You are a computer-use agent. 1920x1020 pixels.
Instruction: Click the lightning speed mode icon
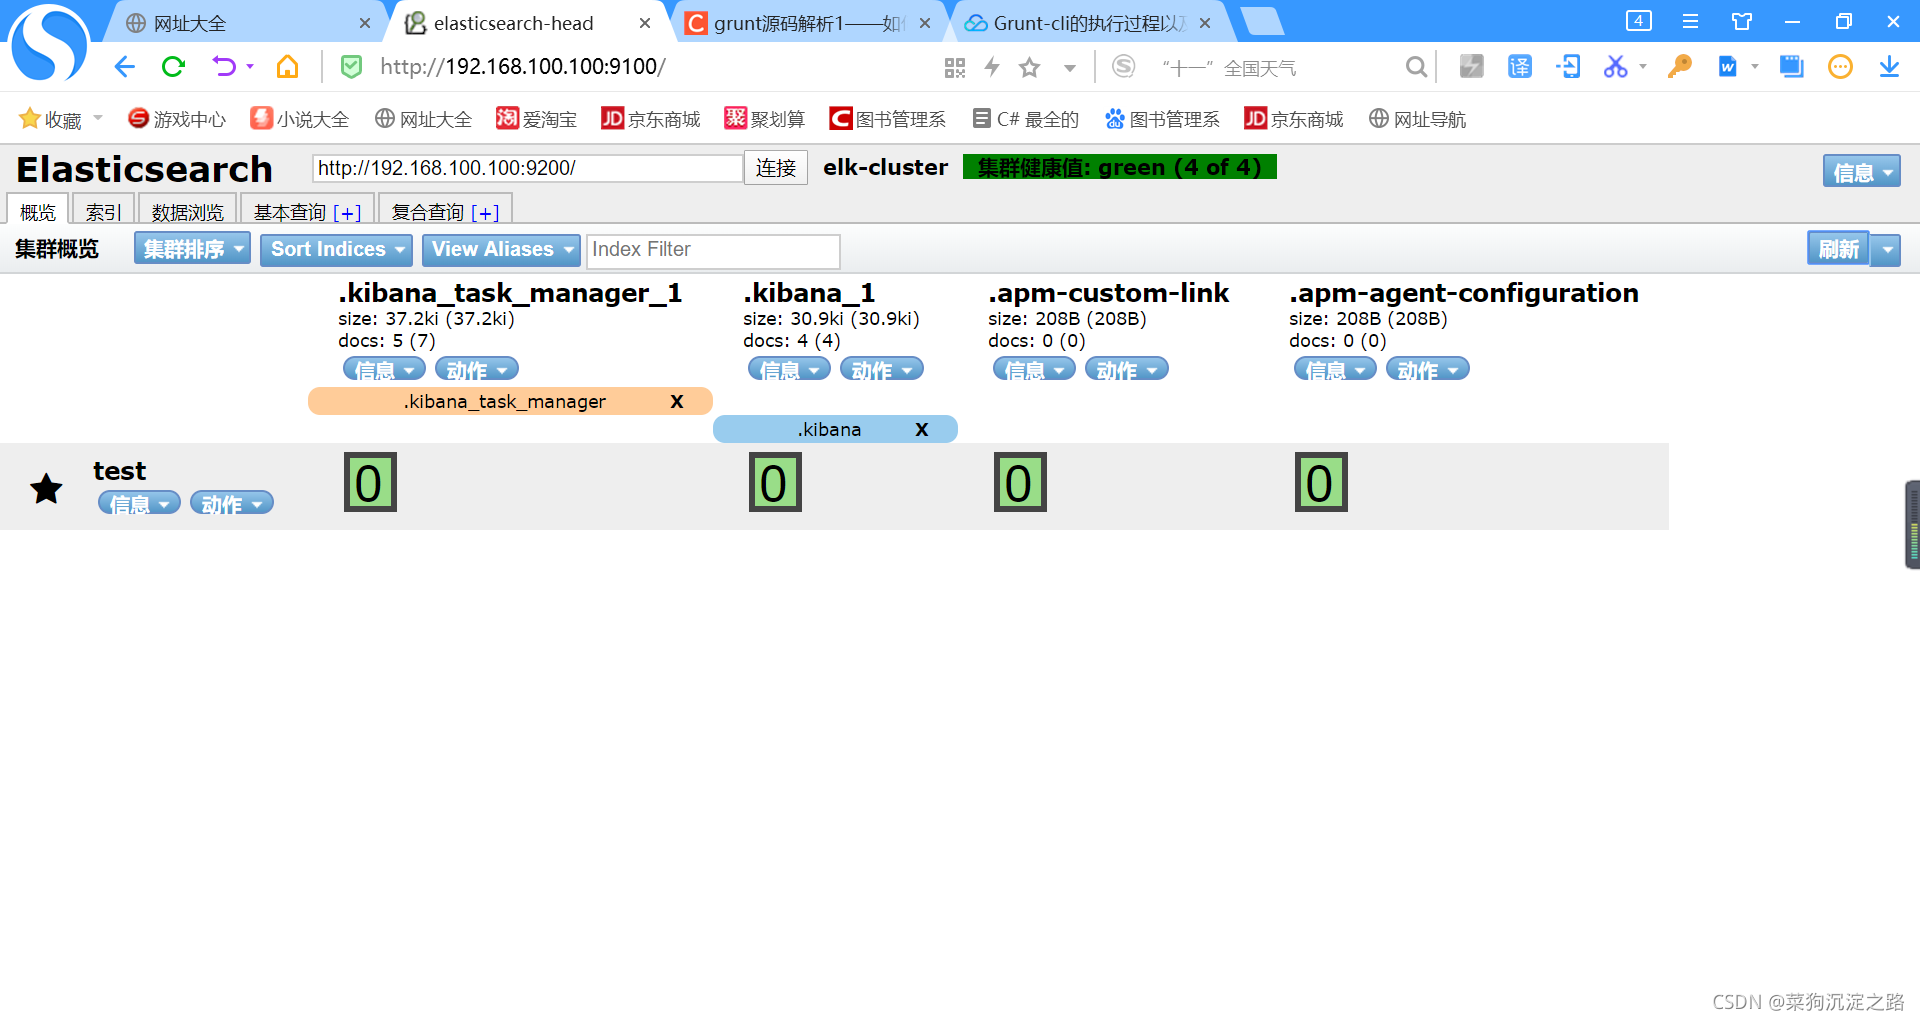coord(992,67)
